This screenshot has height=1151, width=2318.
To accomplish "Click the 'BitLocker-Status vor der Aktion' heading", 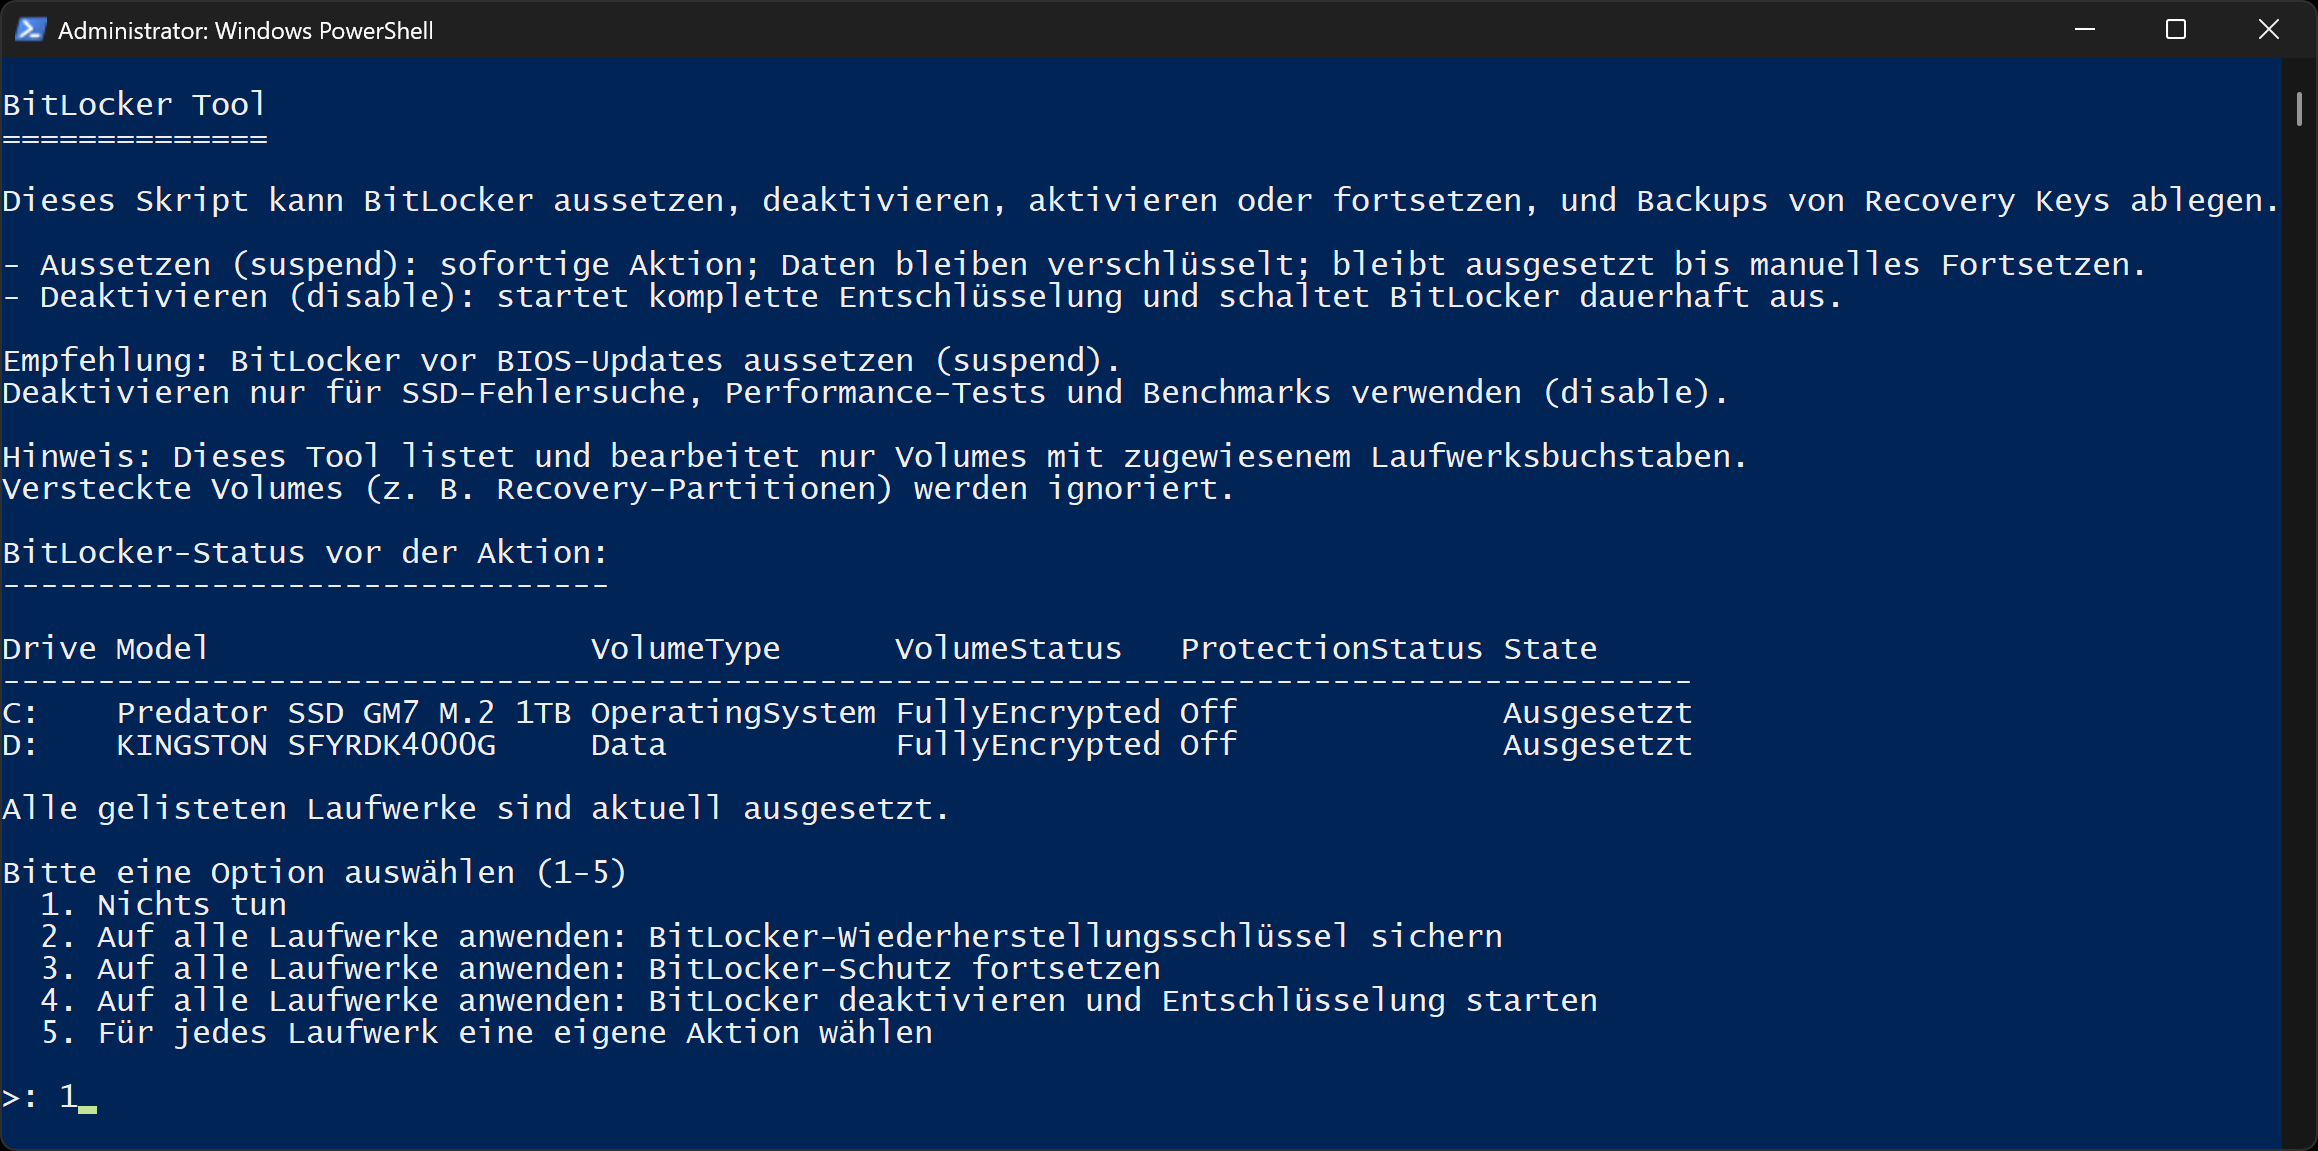I will tap(304, 551).
